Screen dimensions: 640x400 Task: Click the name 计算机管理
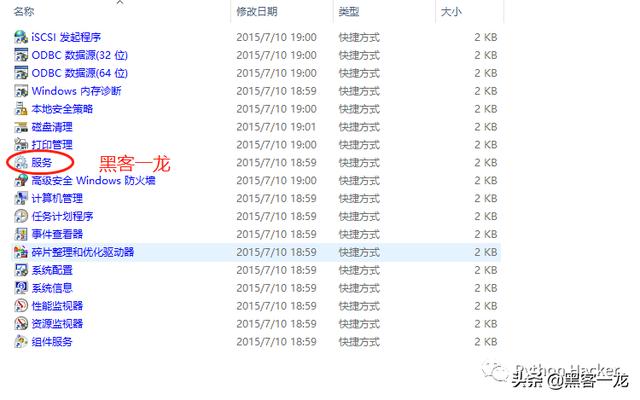[x=57, y=198]
